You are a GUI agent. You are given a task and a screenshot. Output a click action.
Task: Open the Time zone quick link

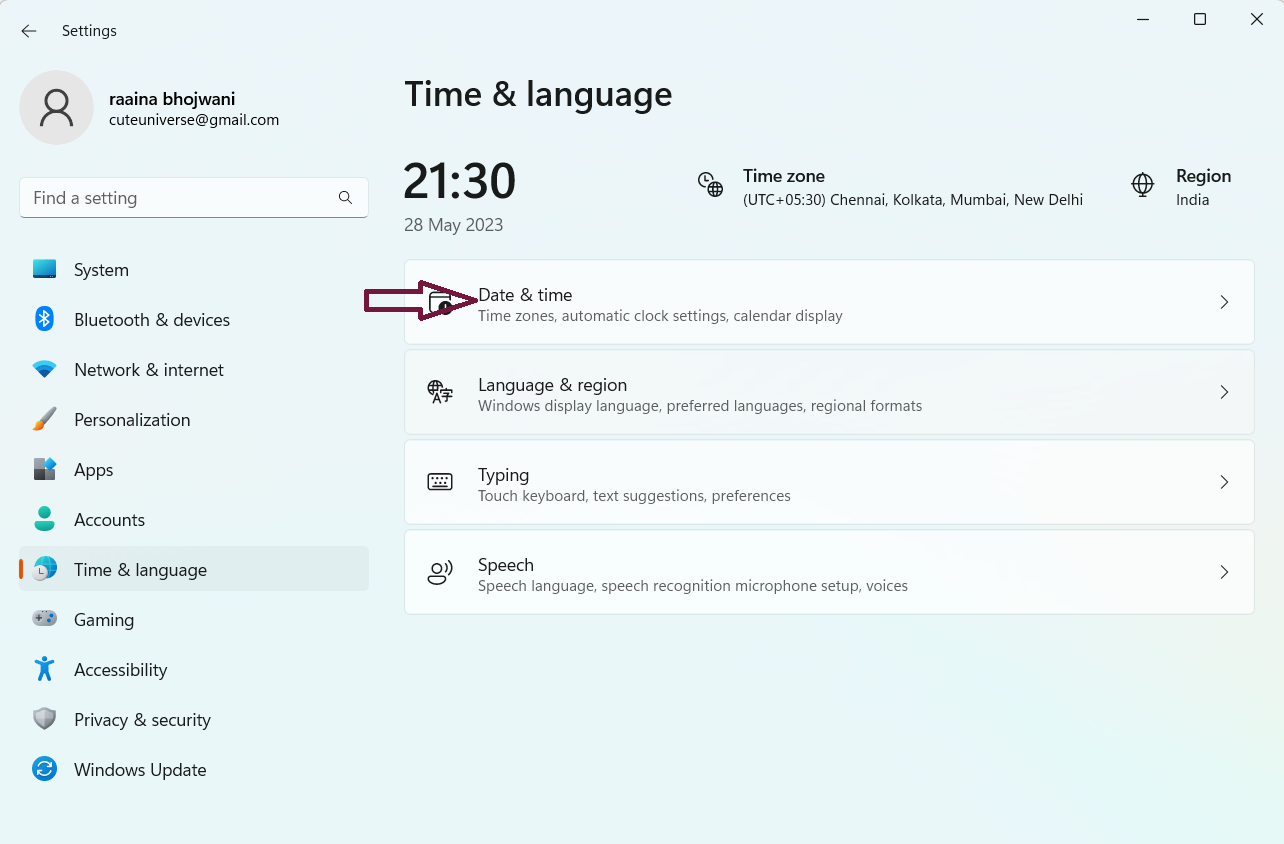890,187
